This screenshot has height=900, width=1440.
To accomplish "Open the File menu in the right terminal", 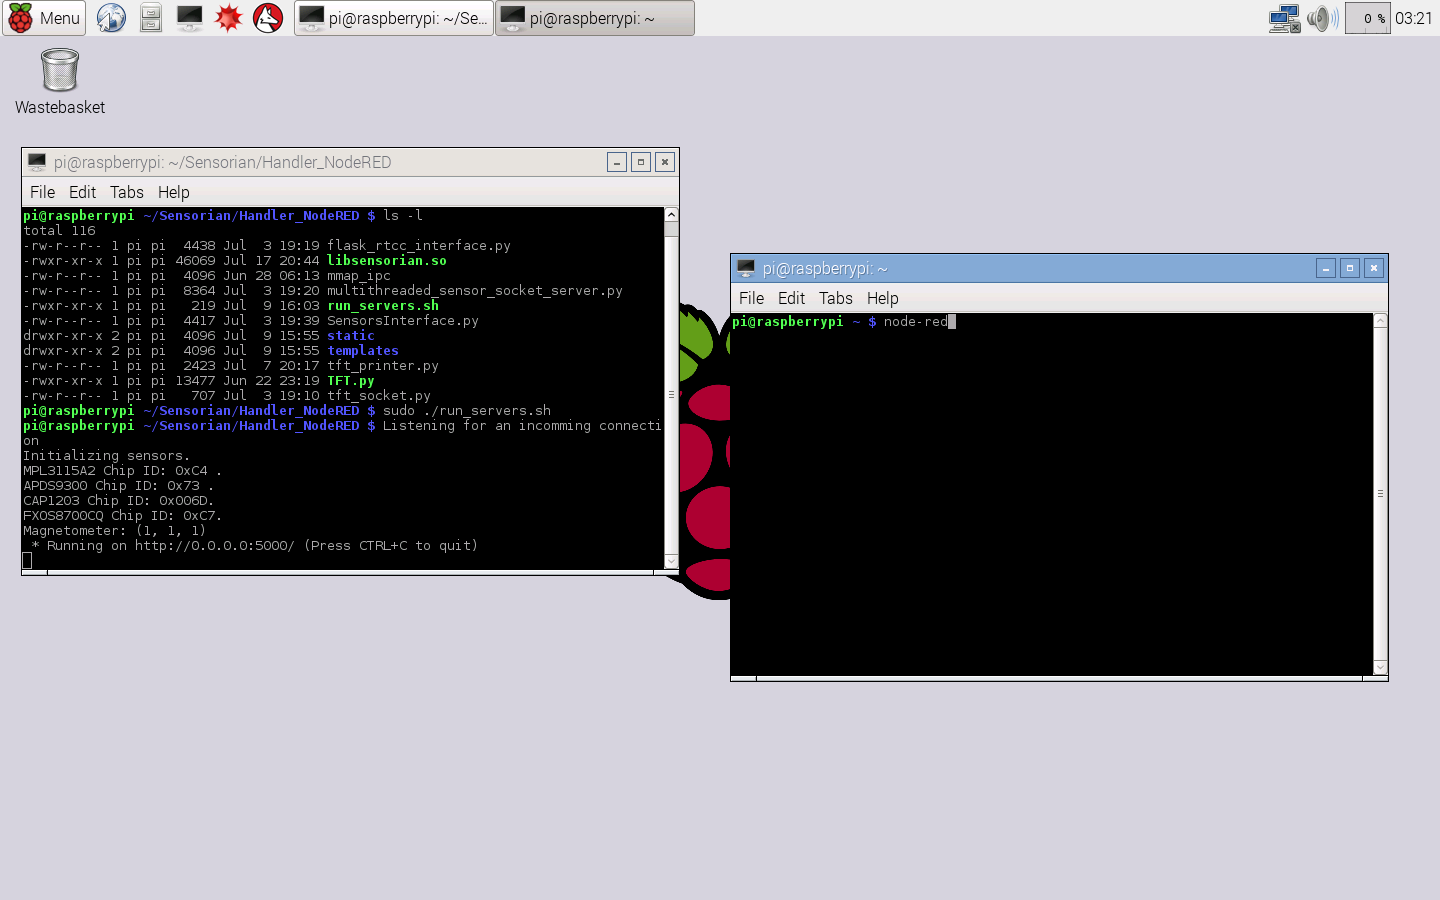I will pyautogui.click(x=751, y=298).
